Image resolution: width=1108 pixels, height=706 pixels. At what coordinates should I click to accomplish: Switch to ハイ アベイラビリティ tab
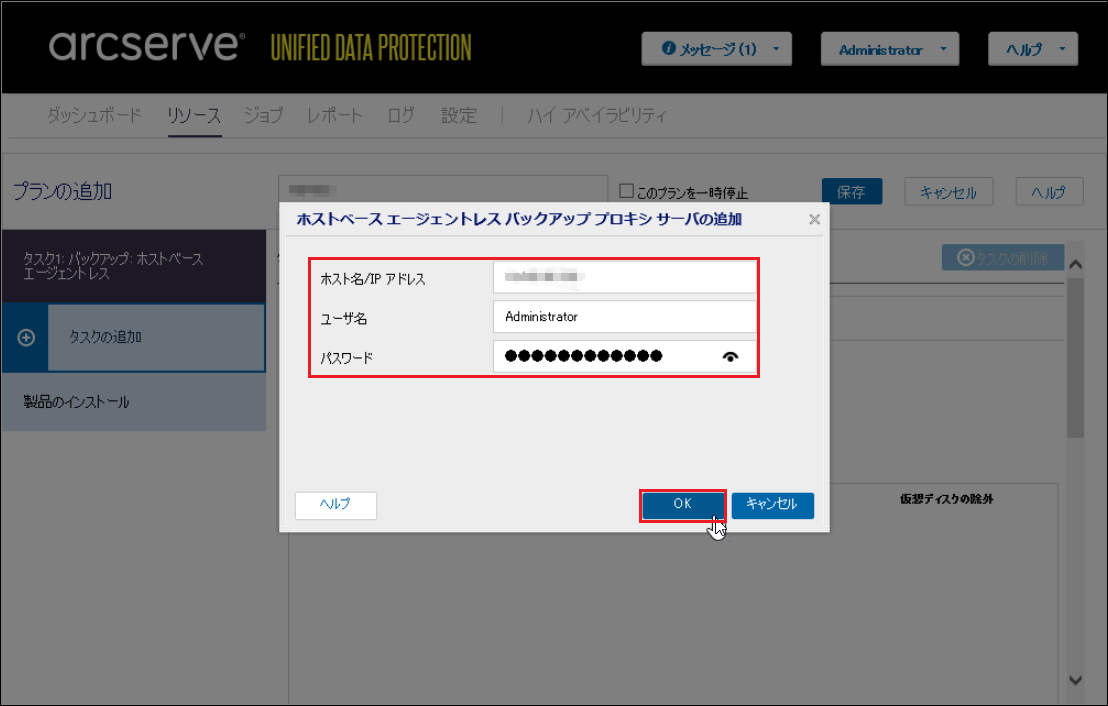tap(596, 114)
